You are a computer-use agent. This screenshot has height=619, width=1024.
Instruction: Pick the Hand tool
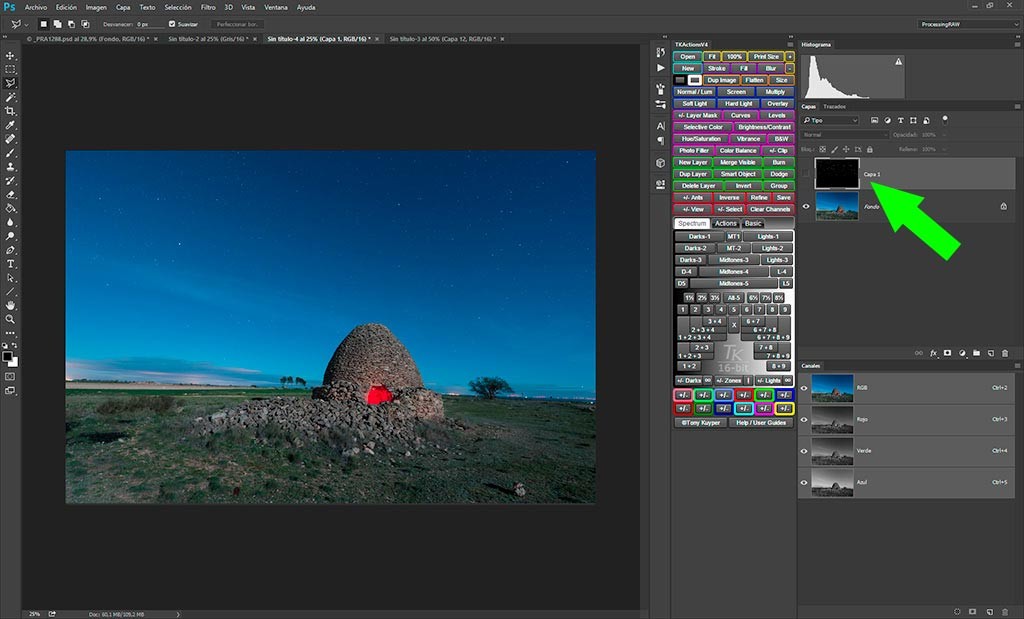(10, 304)
